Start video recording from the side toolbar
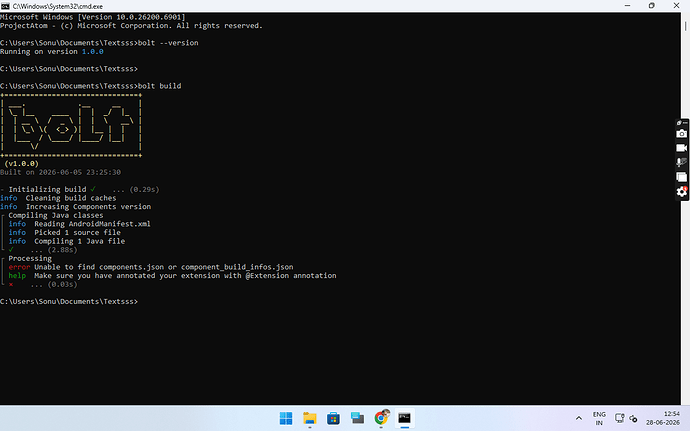Screen dimensions: 690x431 (x=682, y=148)
